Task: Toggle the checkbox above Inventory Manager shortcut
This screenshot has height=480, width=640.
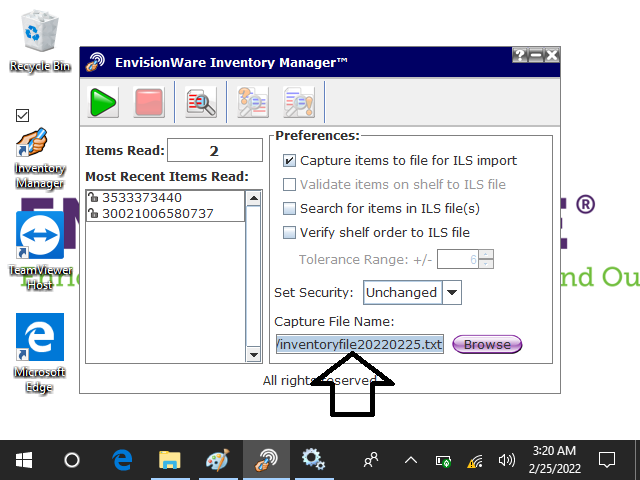Action: [22, 116]
